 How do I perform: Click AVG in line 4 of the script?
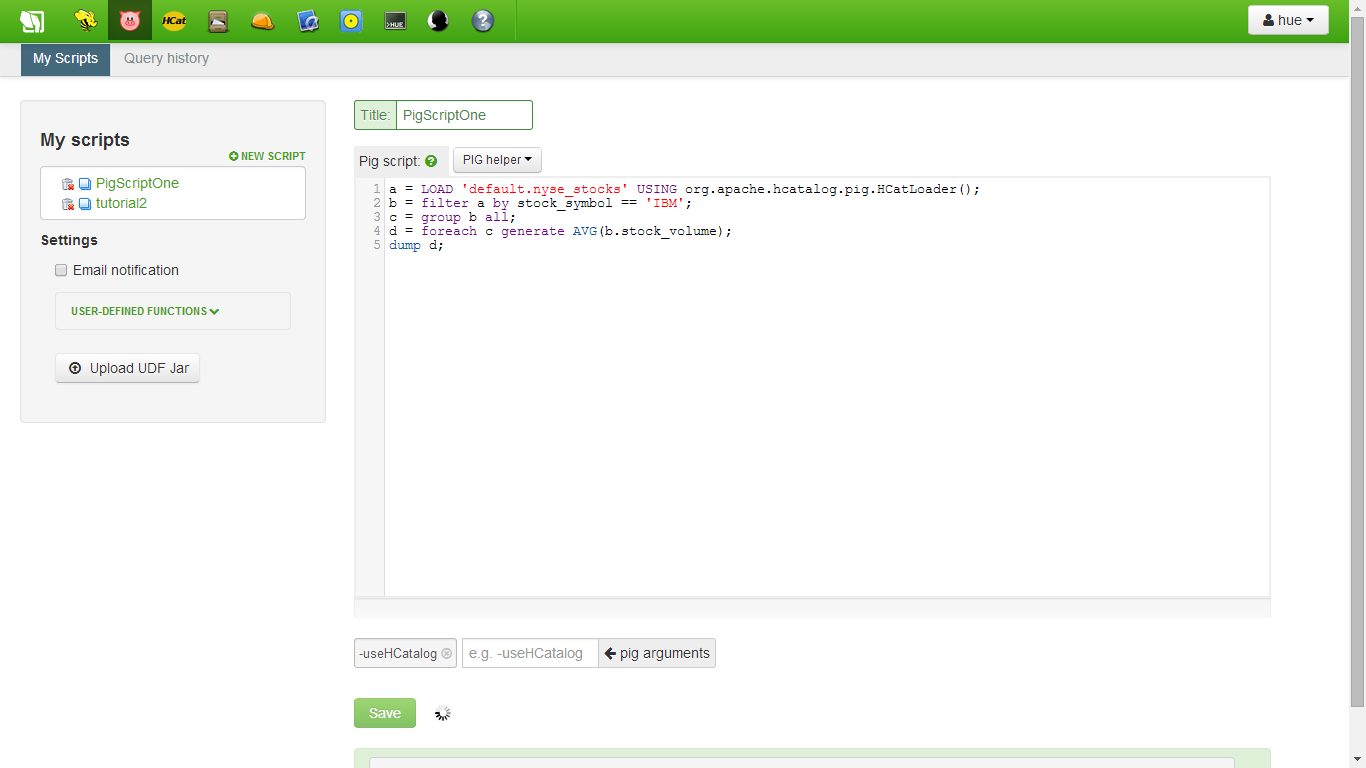(585, 231)
